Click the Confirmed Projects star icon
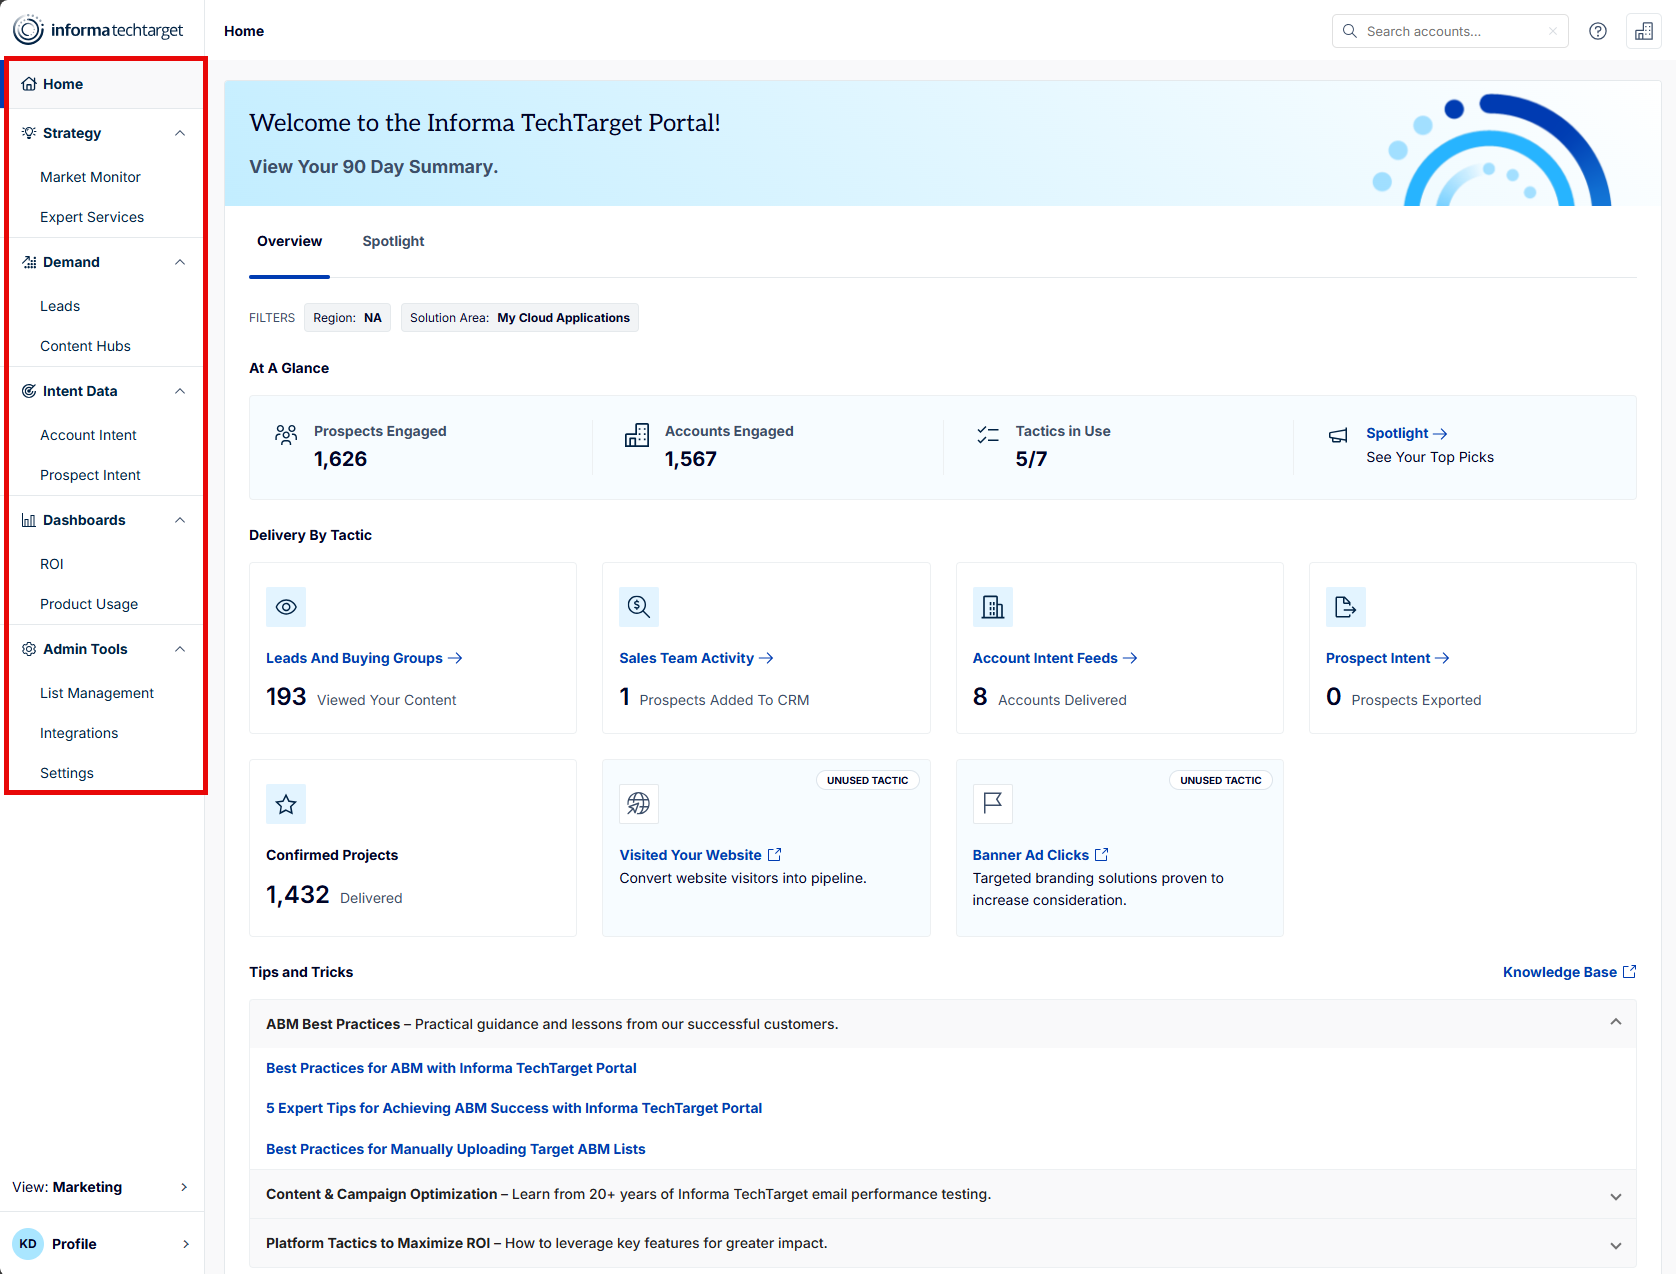 pos(286,804)
